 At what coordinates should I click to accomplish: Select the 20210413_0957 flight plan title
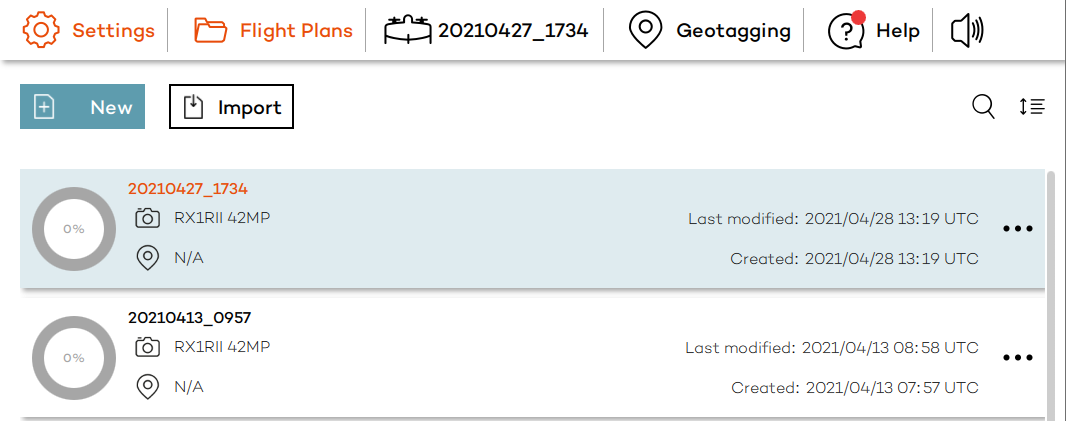click(189, 318)
